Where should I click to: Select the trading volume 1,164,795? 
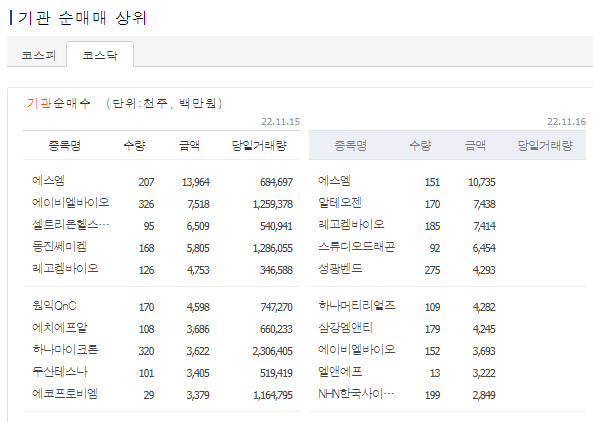273,395
